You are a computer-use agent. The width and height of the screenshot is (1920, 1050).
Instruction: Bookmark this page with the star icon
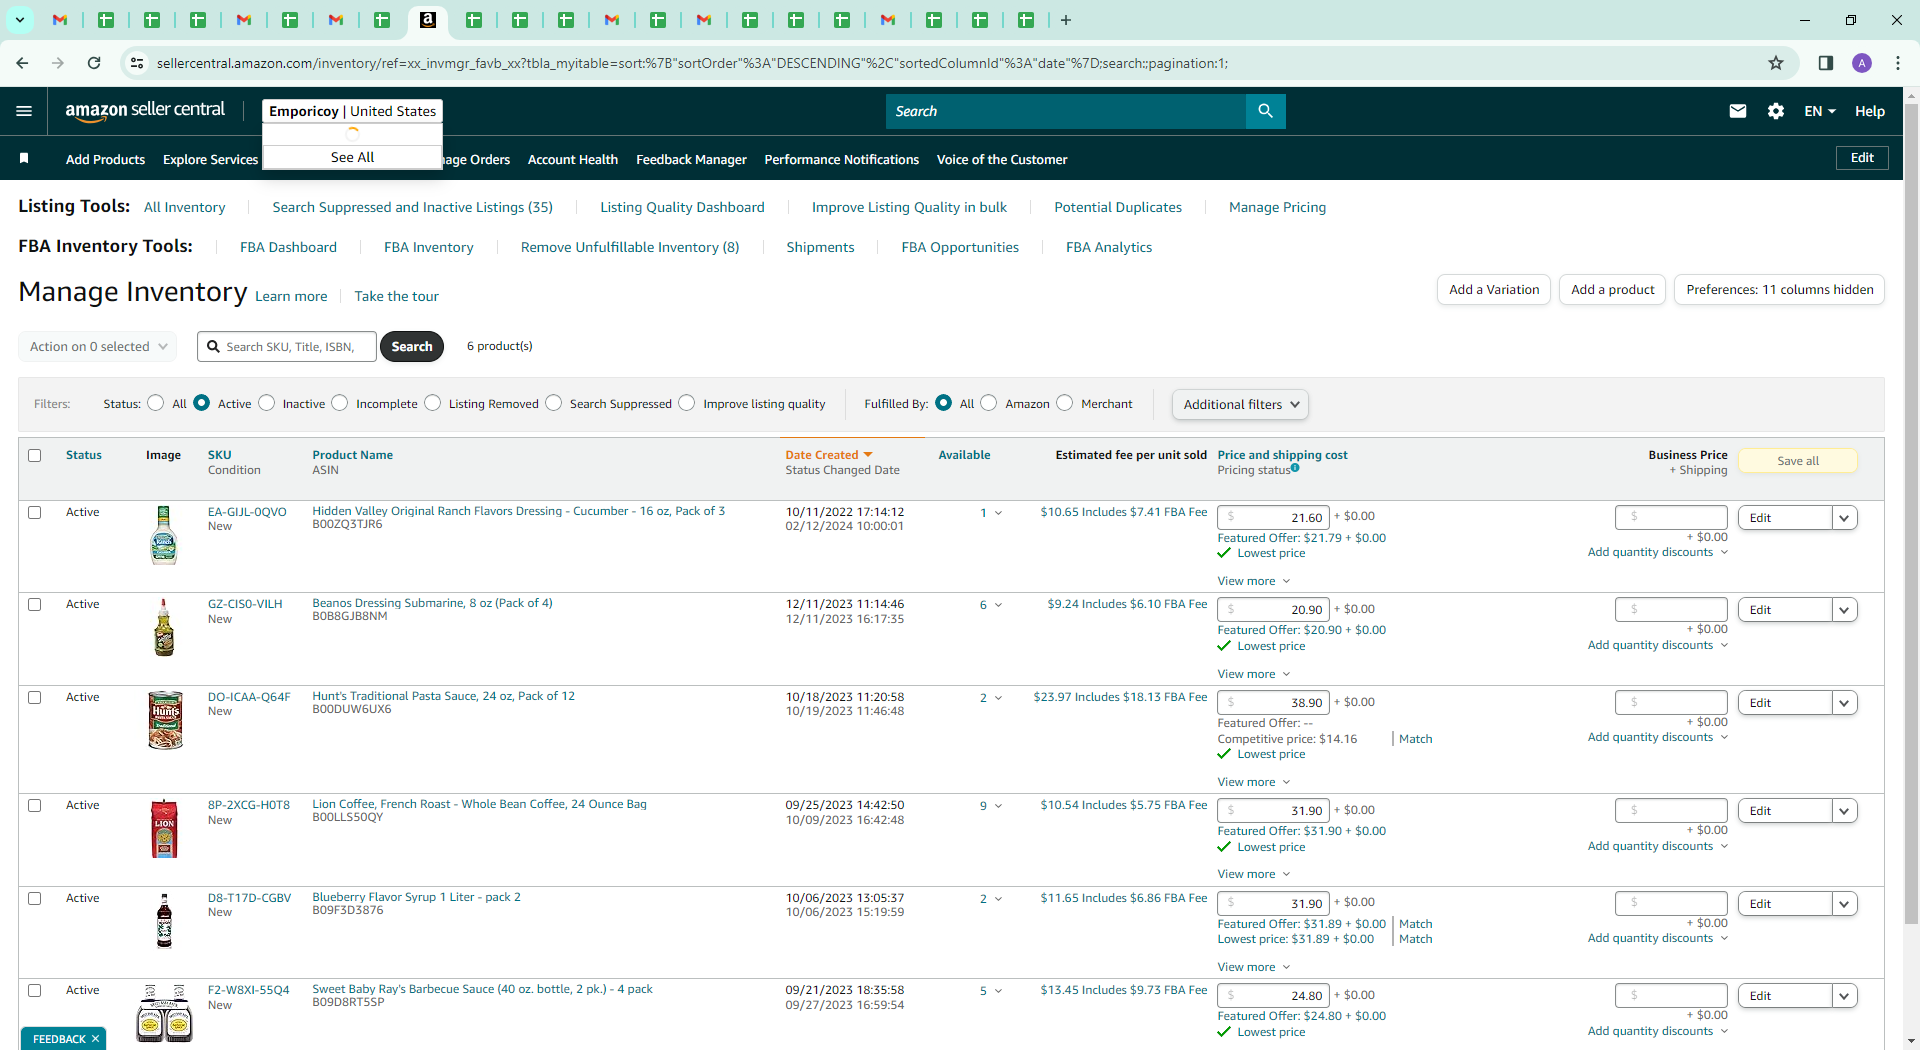coord(1776,63)
